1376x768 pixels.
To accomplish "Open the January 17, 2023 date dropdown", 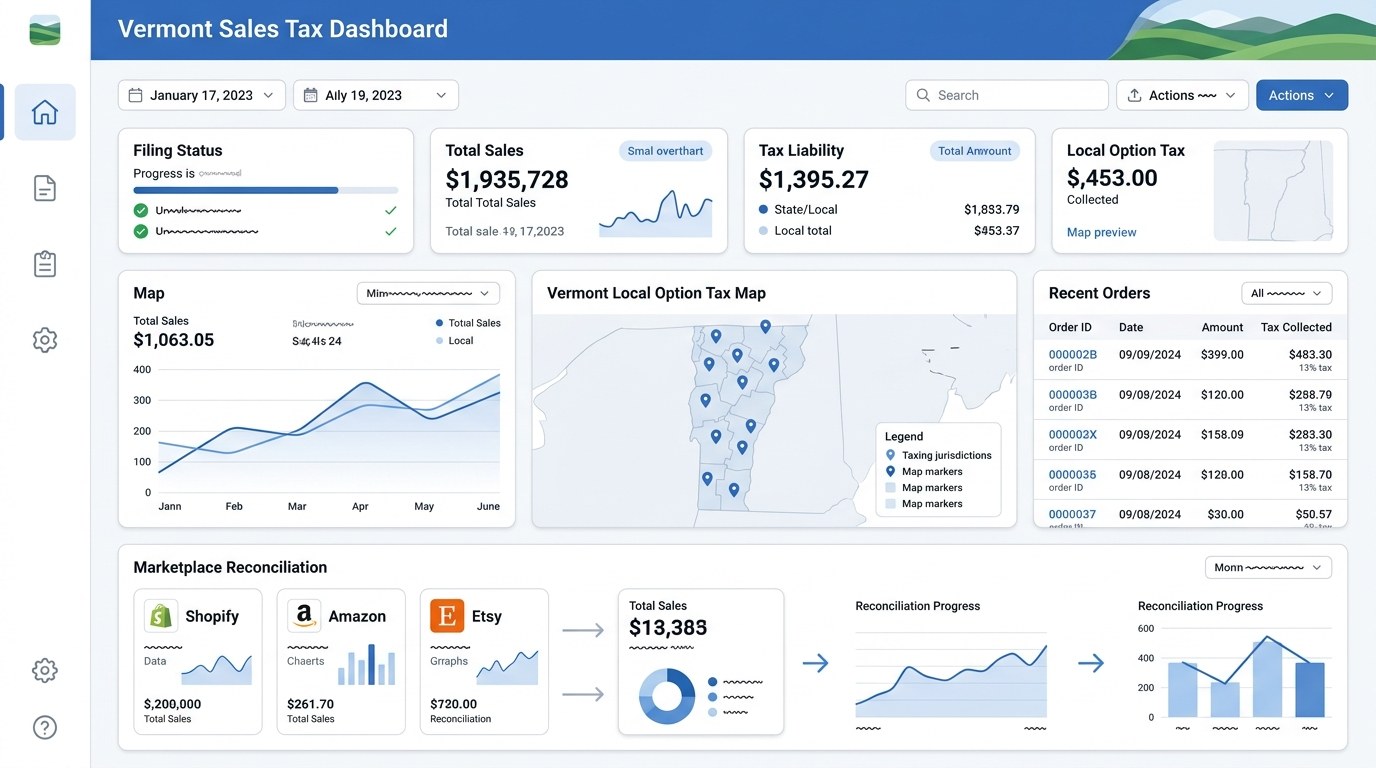I will tap(202, 95).
